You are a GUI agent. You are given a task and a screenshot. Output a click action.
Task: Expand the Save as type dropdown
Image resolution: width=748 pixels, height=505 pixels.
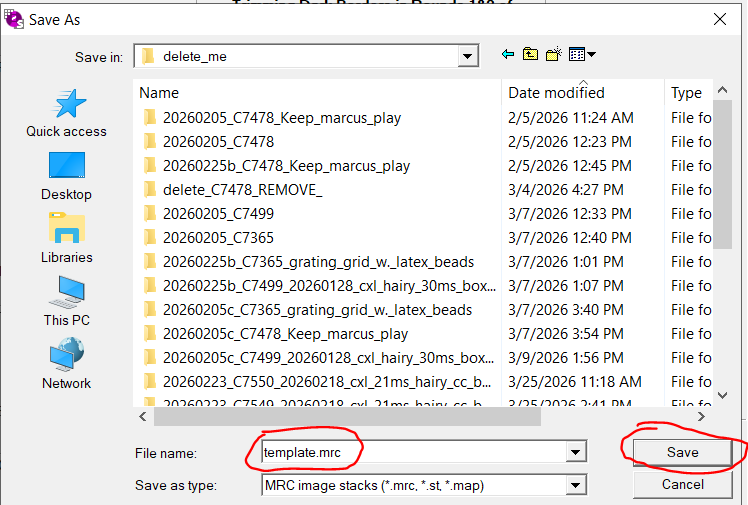click(x=576, y=485)
